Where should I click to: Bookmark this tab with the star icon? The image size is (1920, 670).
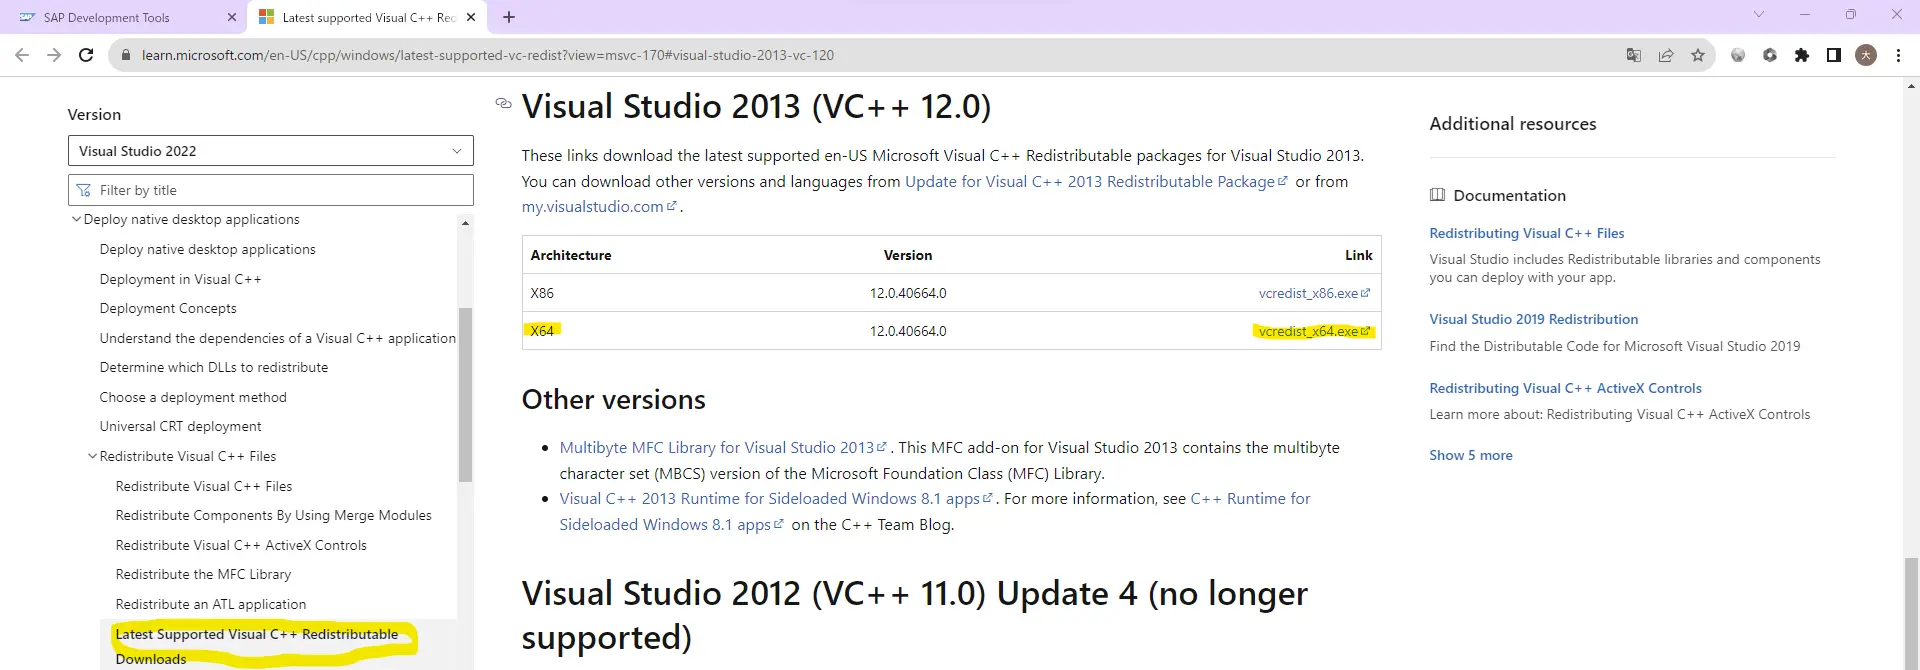(x=1698, y=55)
